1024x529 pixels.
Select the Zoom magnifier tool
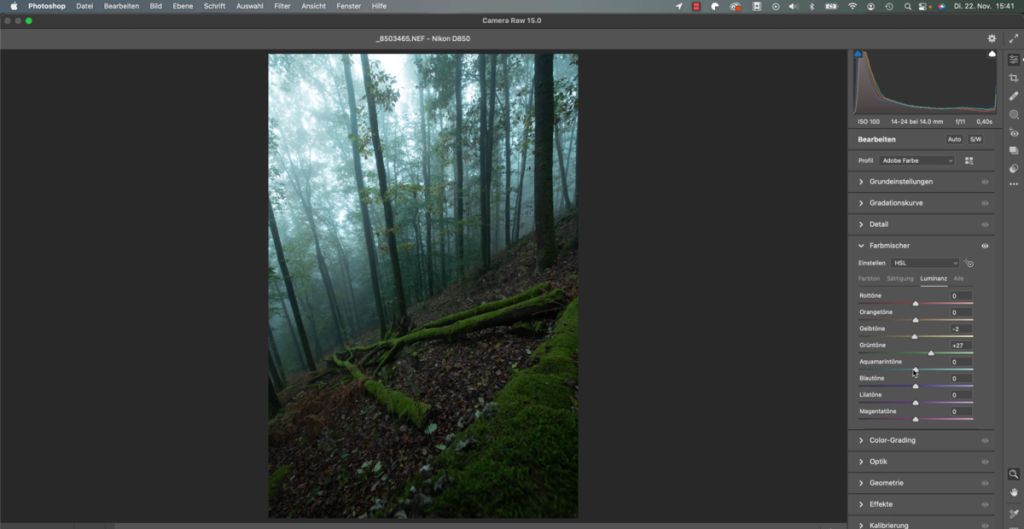pyautogui.click(x=1014, y=474)
